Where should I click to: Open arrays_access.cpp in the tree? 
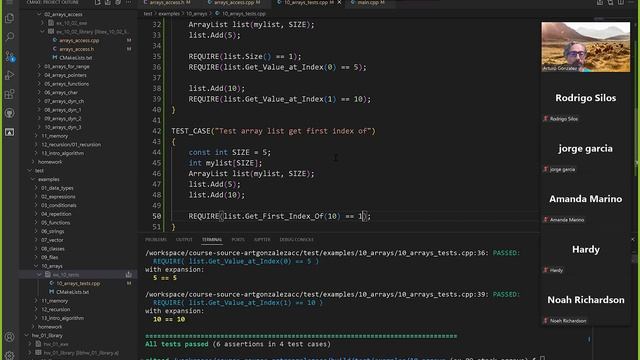(x=79, y=40)
